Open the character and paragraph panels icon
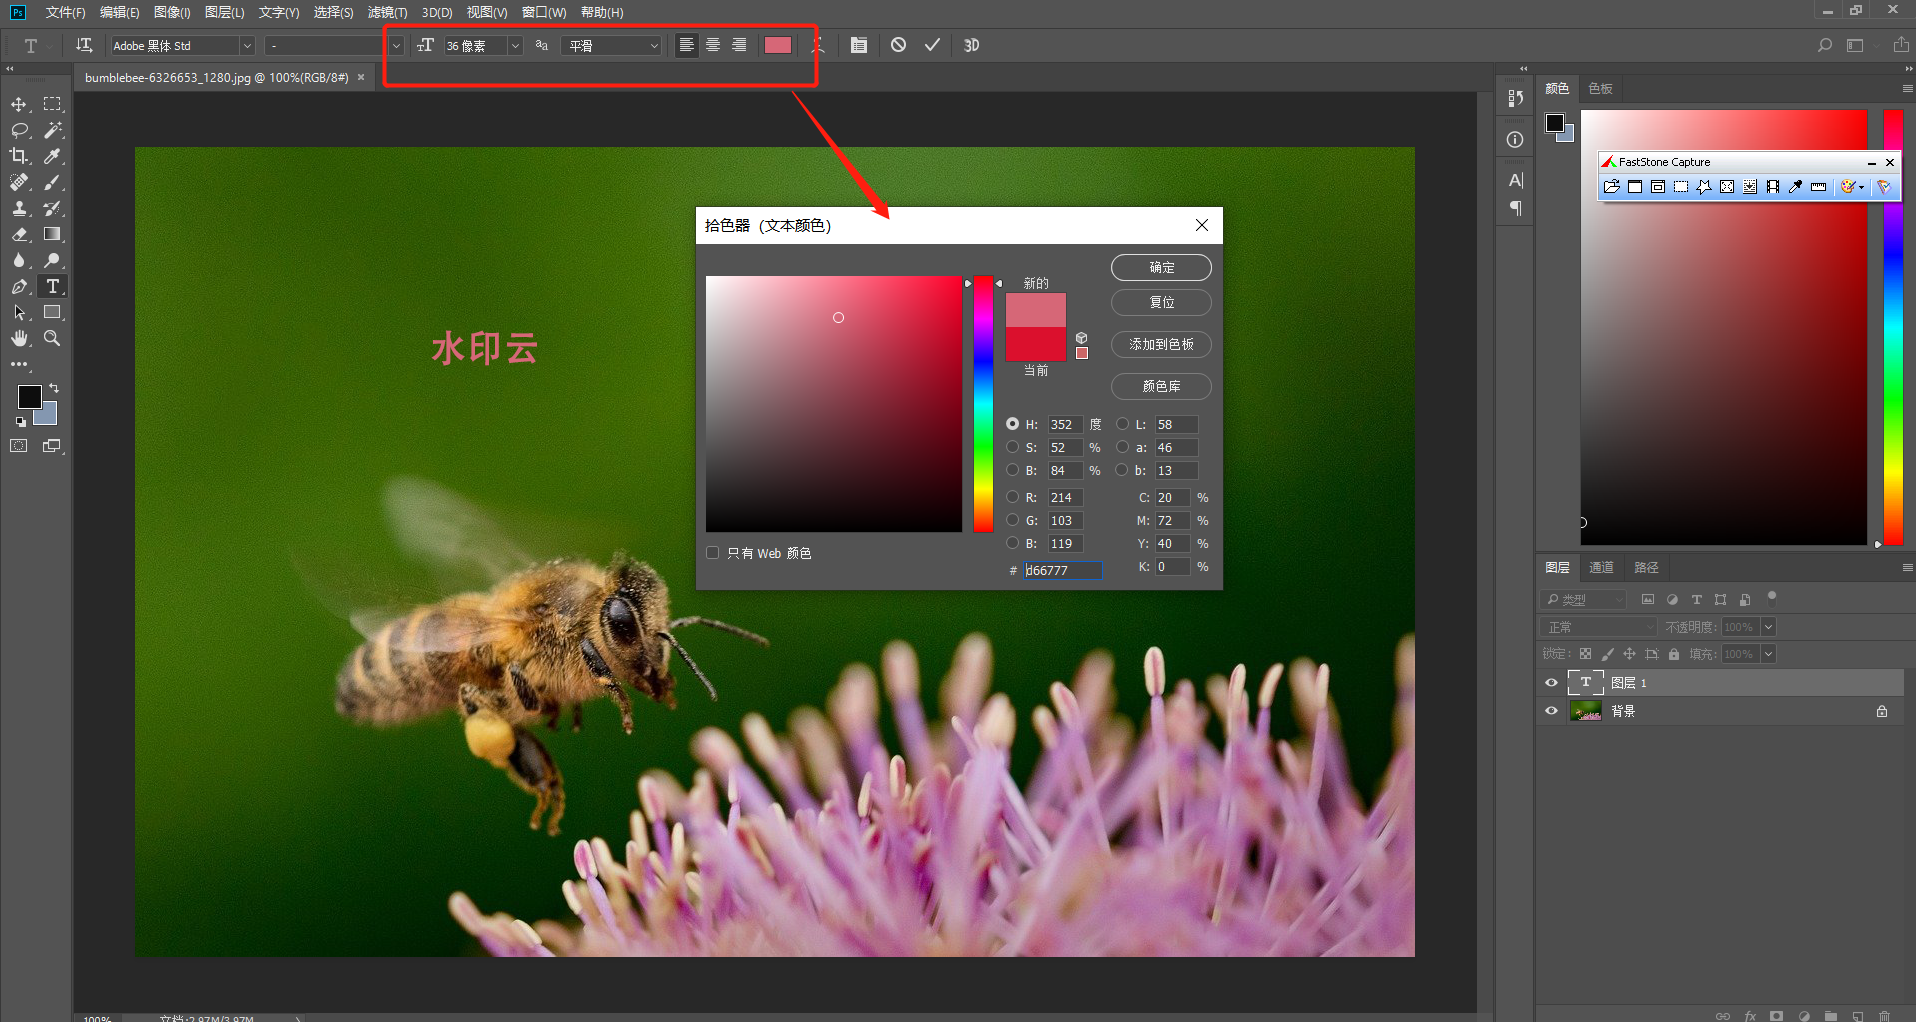This screenshot has width=1916, height=1022. tap(859, 45)
